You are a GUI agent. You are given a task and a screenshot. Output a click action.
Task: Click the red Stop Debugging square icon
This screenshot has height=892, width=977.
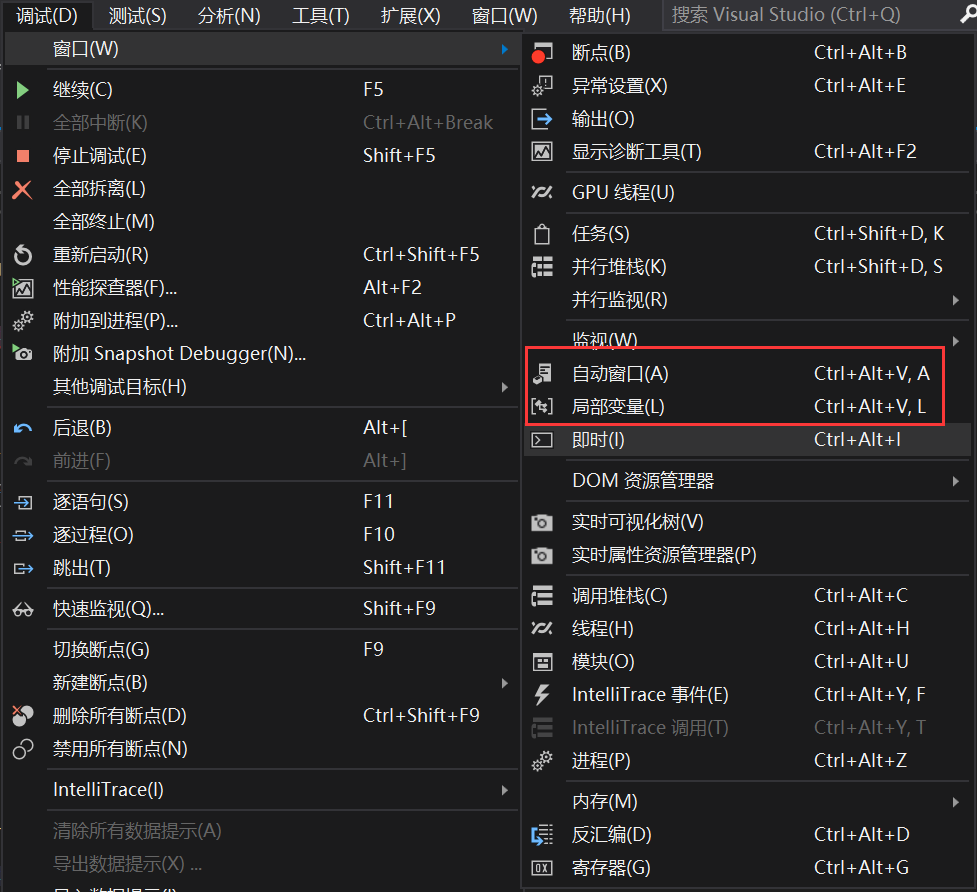click(23, 156)
